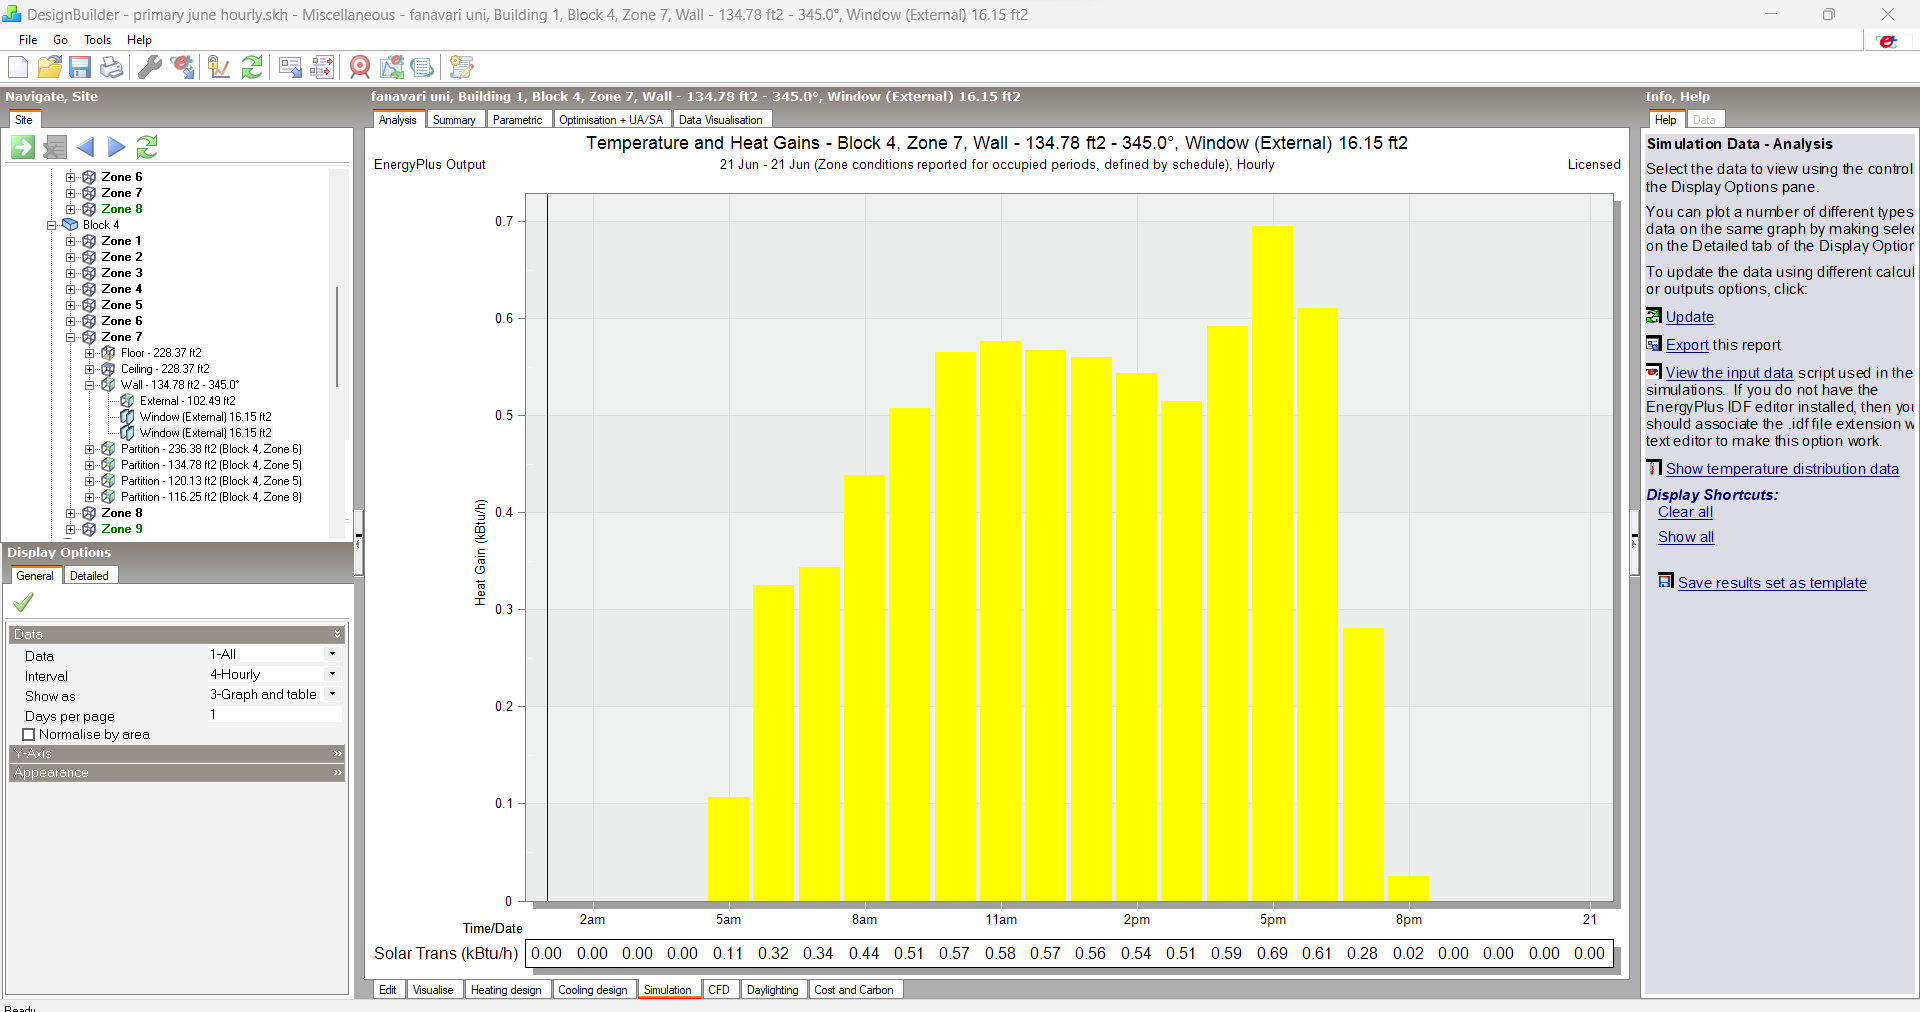
Task: Click the New file toolbar icon
Action: (x=18, y=67)
